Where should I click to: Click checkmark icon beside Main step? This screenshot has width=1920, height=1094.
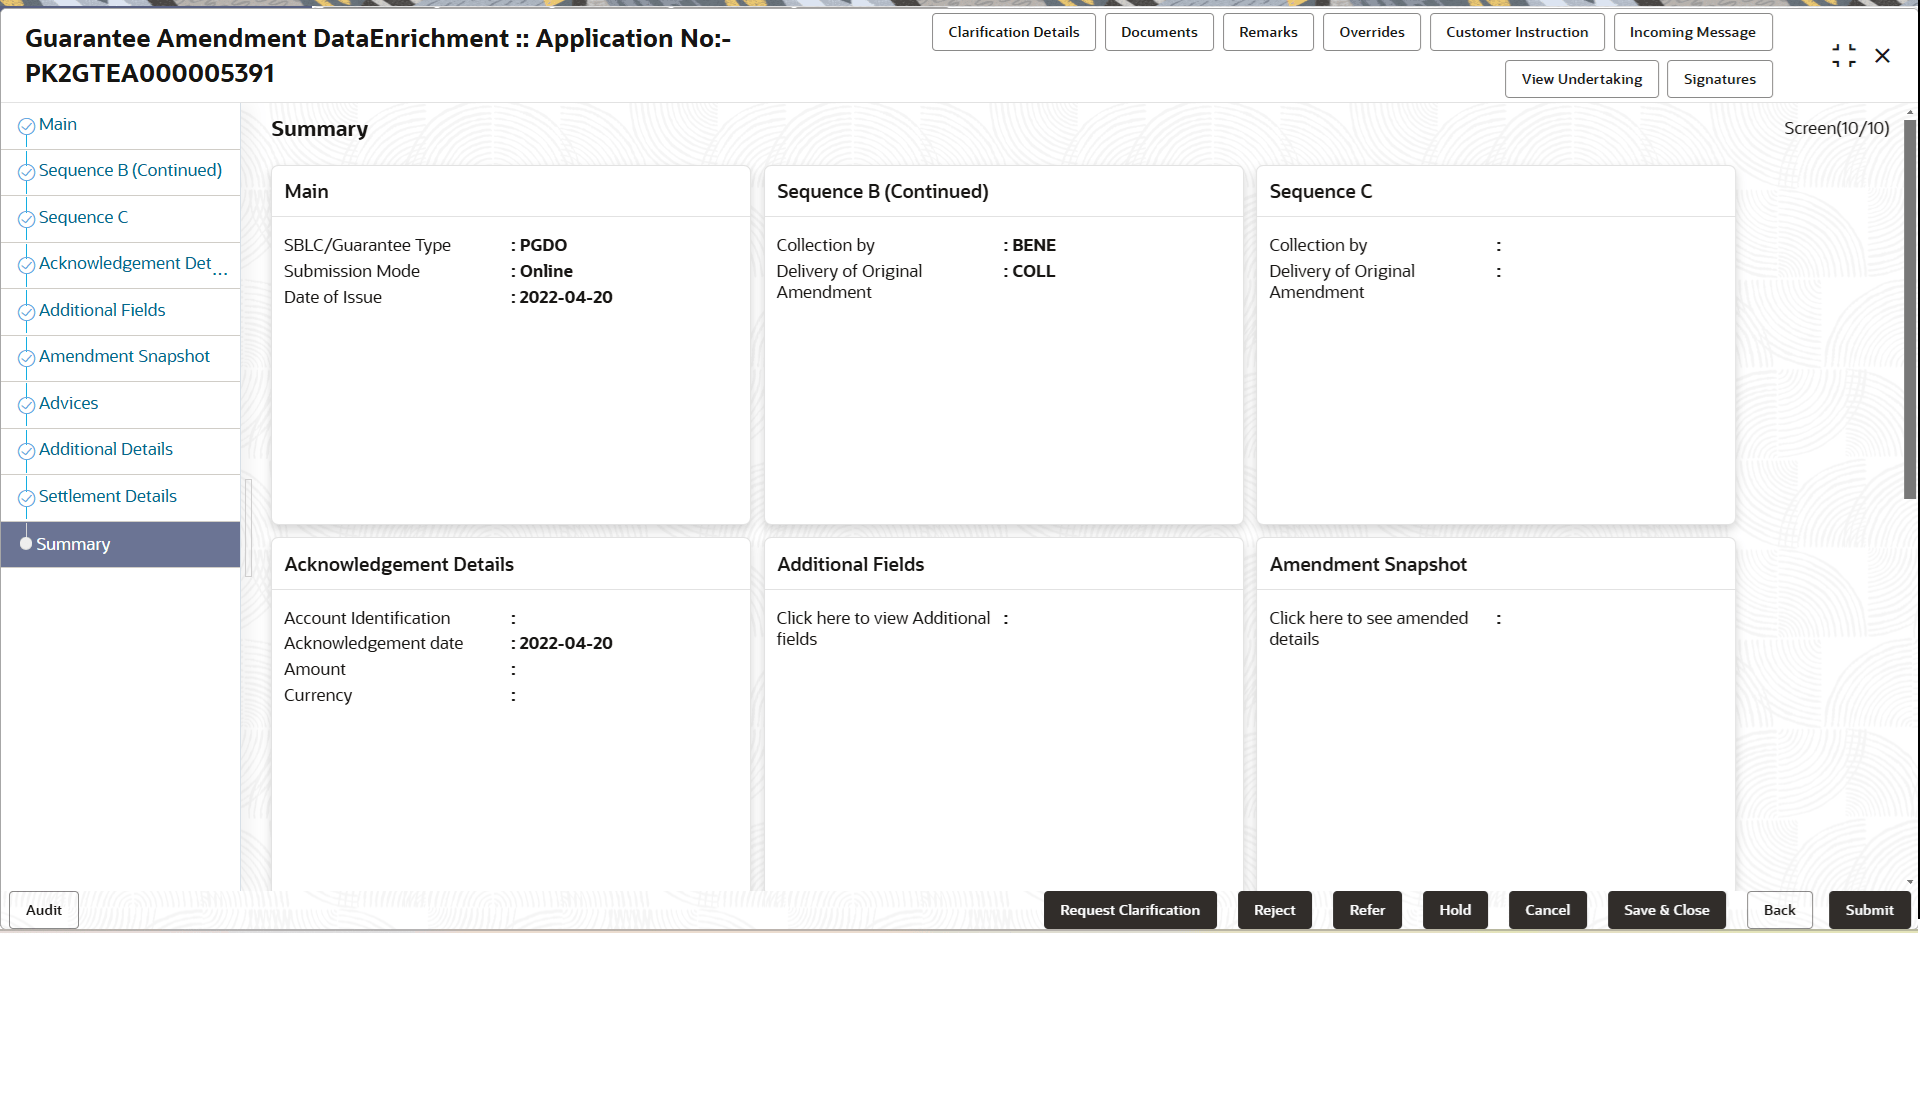click(27, 126)
